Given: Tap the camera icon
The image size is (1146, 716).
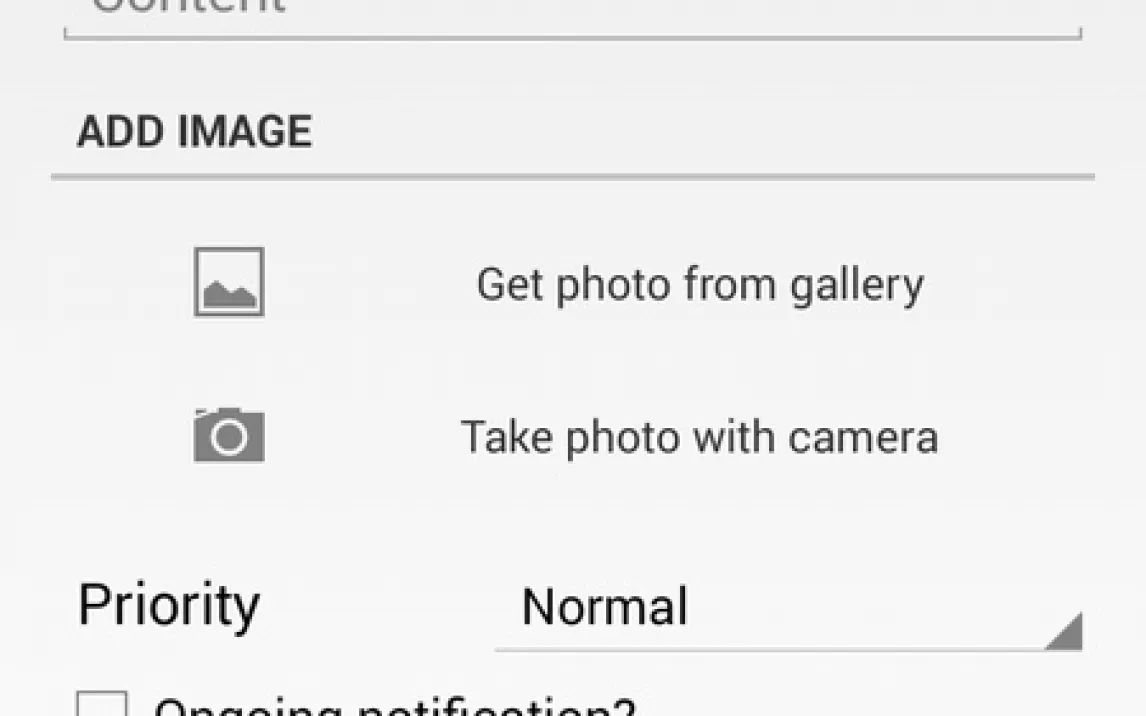Looking at the screenshot, I should [229, 436].
